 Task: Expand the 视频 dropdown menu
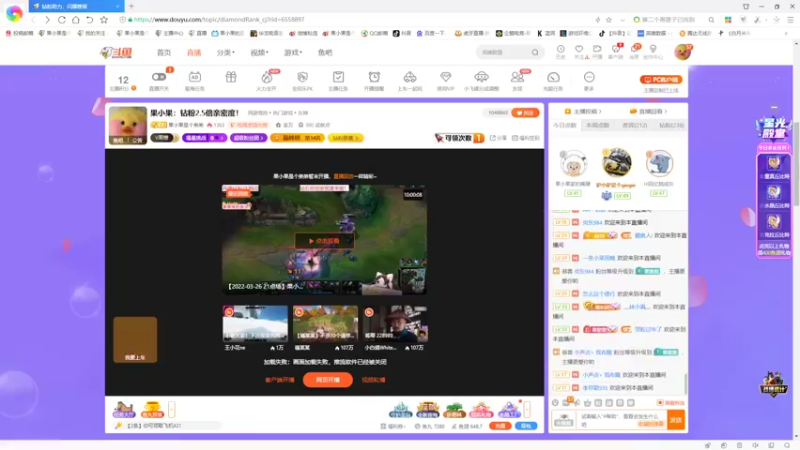pyautogui.click(x=259, y=53)
